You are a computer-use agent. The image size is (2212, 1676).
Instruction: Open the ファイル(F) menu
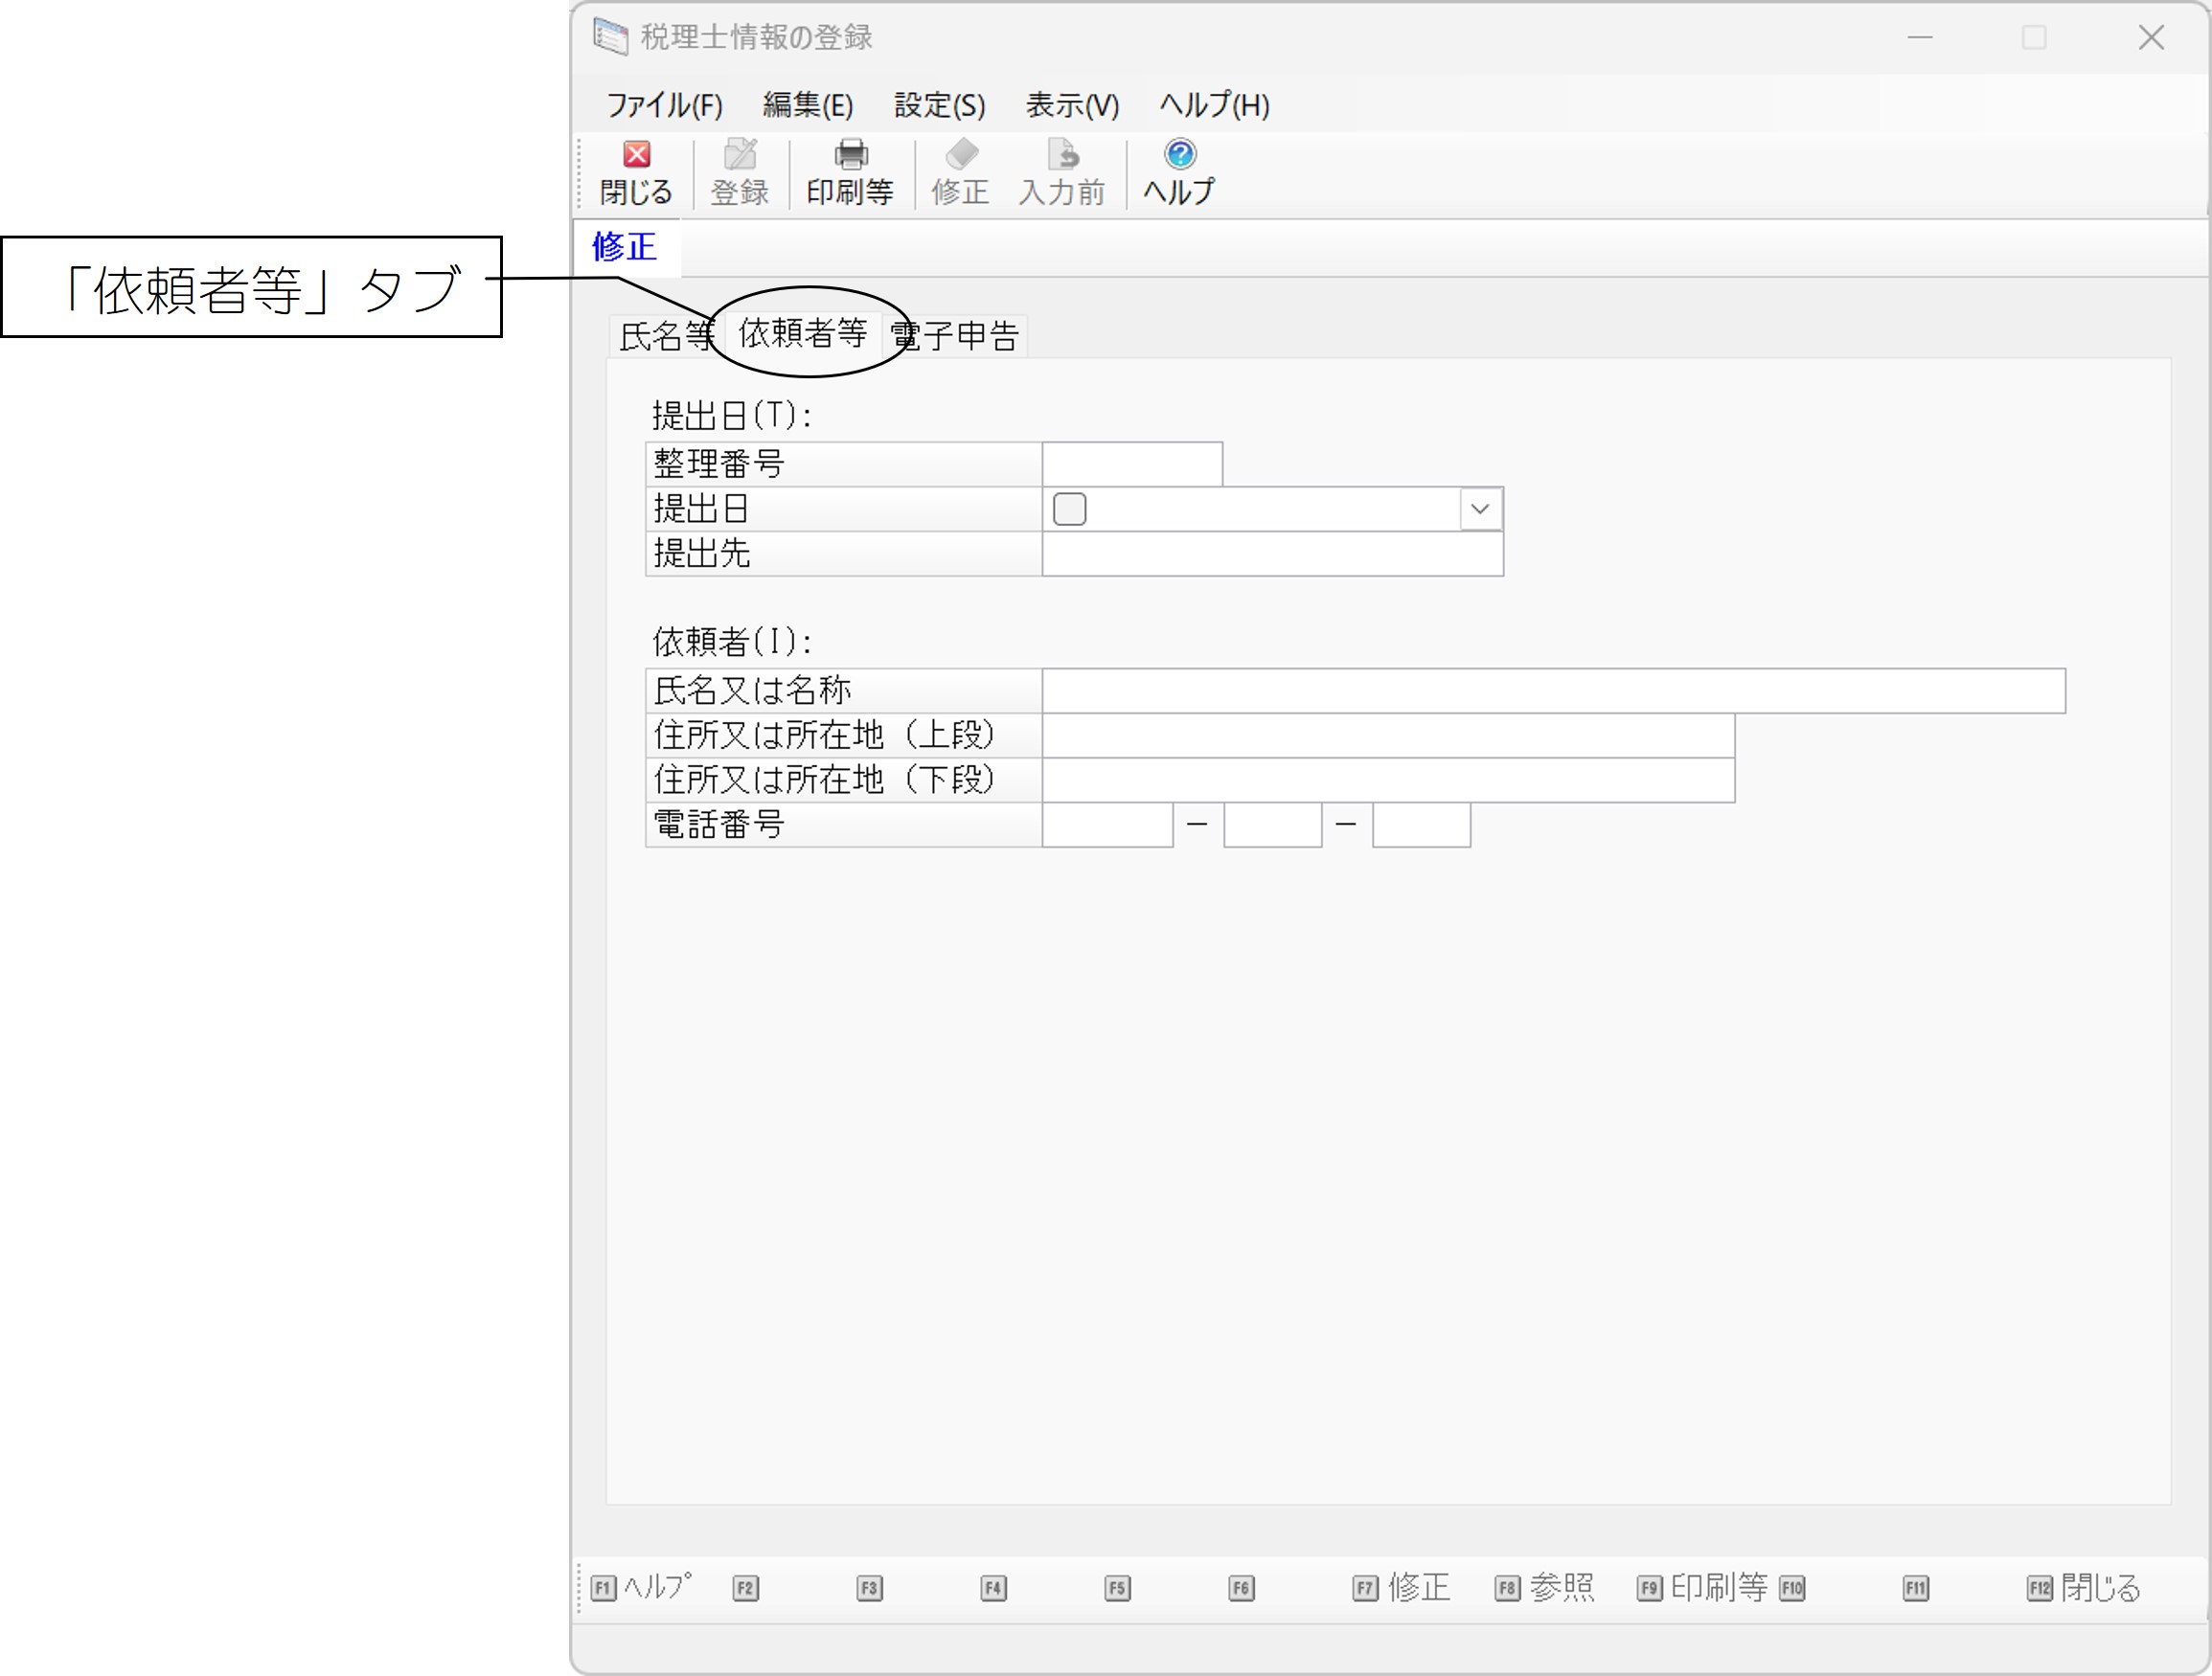point(664,105)
